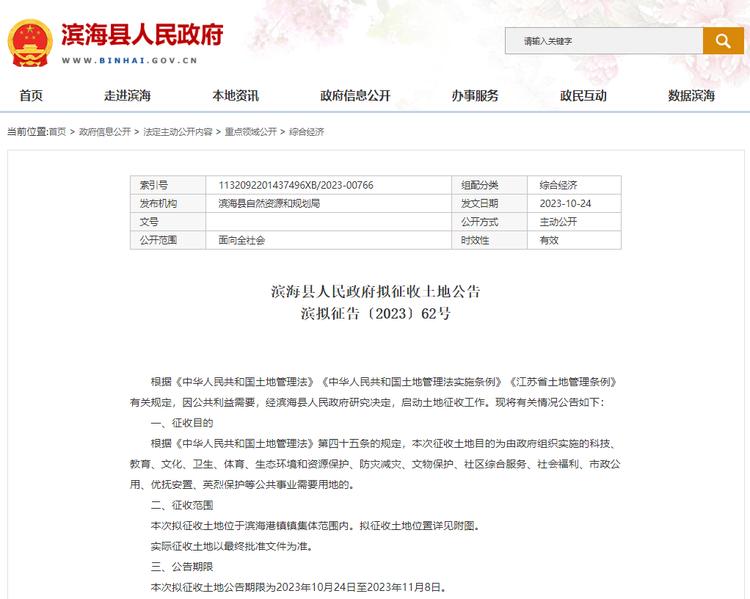The width and height of the screenshot is (750, 599).
Task: Open the 重点领域公开 breadcrumb link
Action: point(251,132)
